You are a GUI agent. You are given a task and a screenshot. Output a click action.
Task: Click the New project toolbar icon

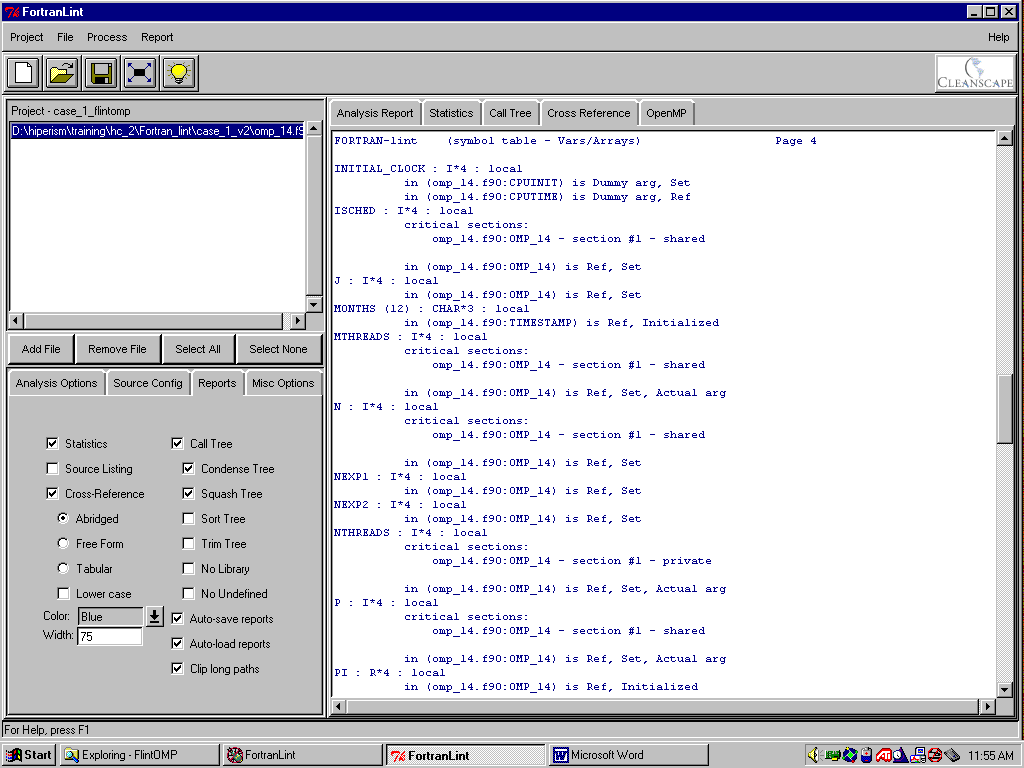[x=24, y=72]
